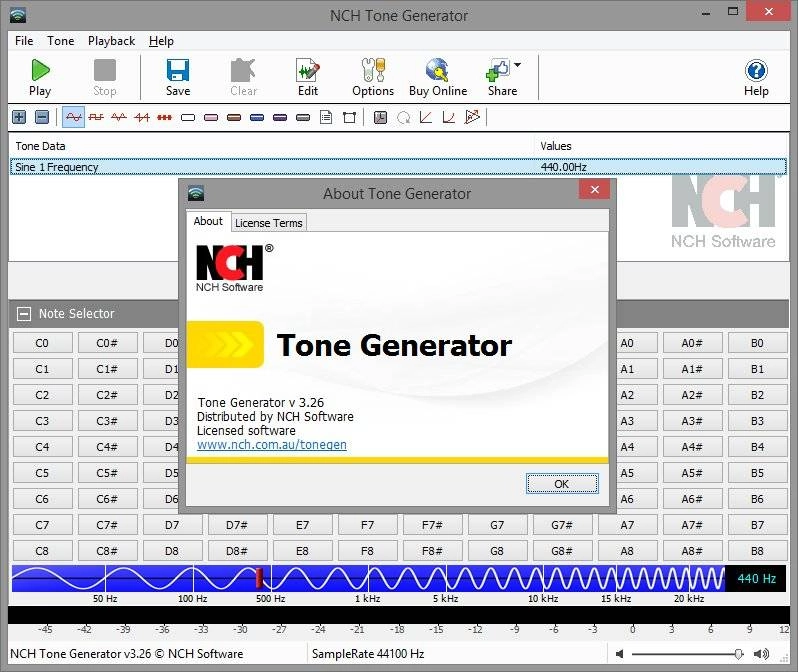Click the add tone plus icon
Screen dimensions: 798x672
(19, 117)
